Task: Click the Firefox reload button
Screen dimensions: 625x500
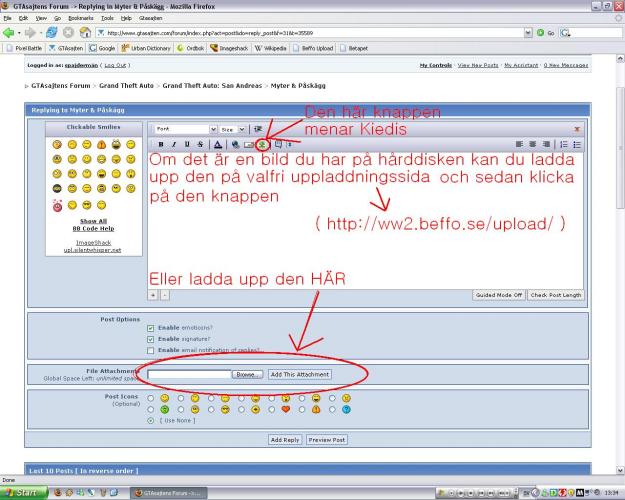Action: click(50, 32)
